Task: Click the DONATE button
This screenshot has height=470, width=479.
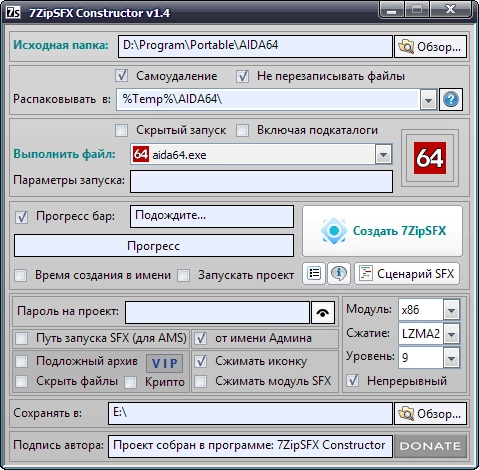Action: 430,446
